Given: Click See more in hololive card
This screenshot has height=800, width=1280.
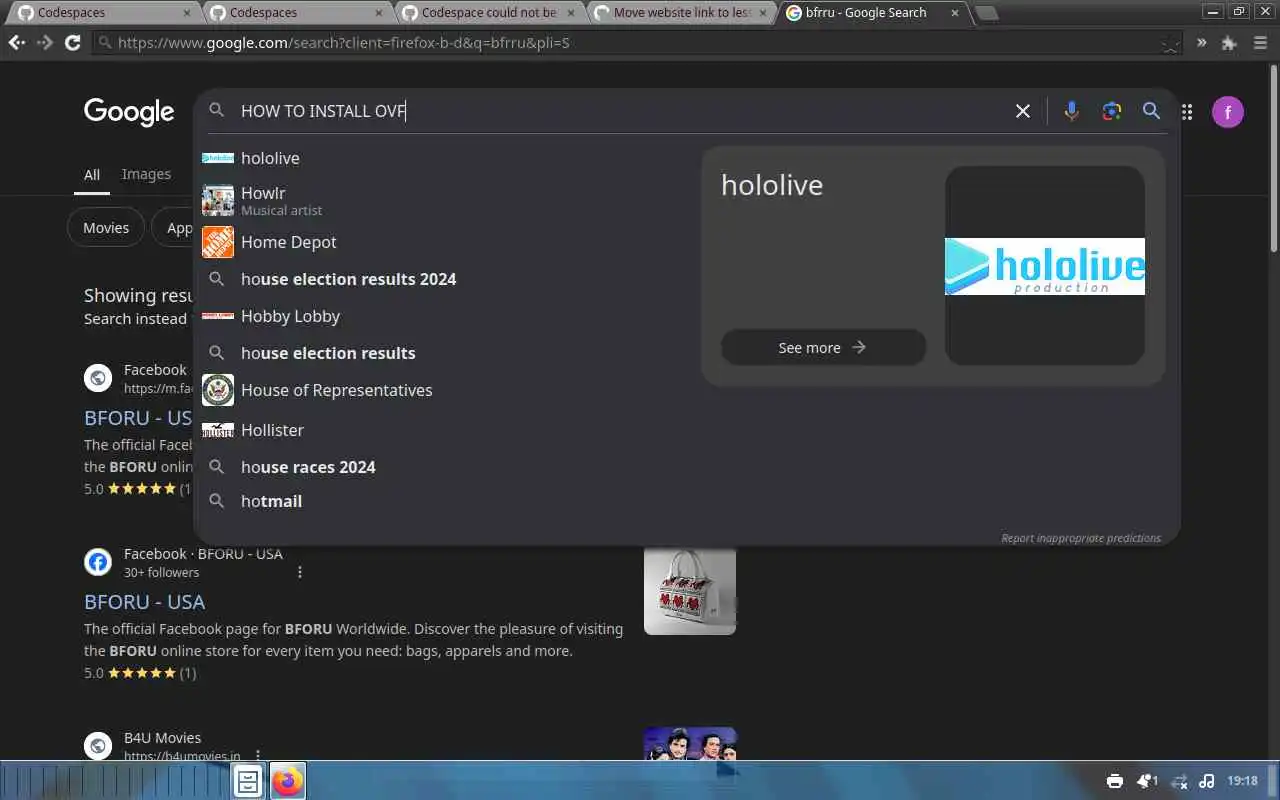Looking at the screenshot, I should [x=823, y=347].
